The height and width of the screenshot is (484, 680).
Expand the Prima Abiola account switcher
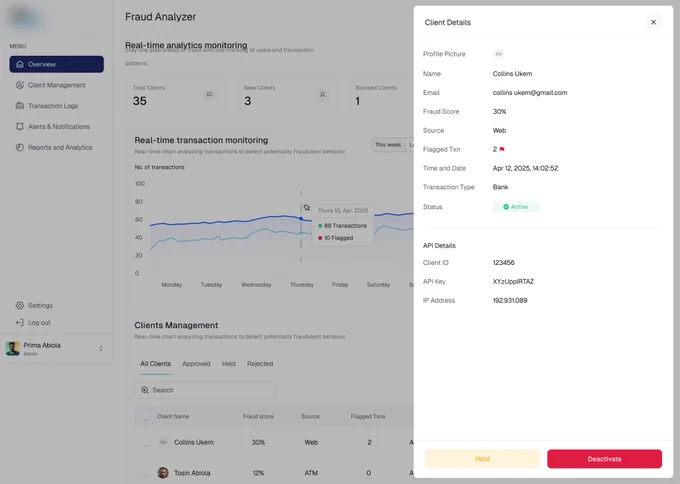coord(101,348)
